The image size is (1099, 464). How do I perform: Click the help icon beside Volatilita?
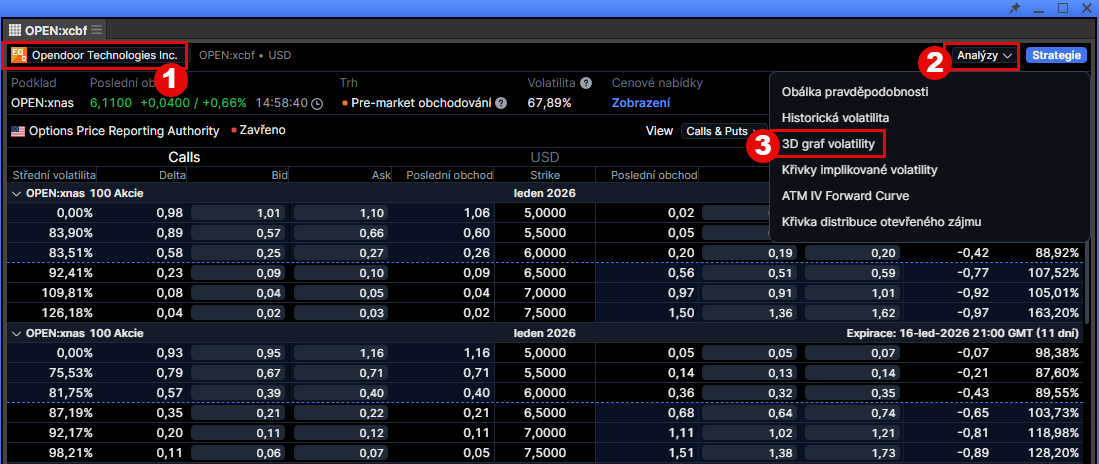(586, 83)
